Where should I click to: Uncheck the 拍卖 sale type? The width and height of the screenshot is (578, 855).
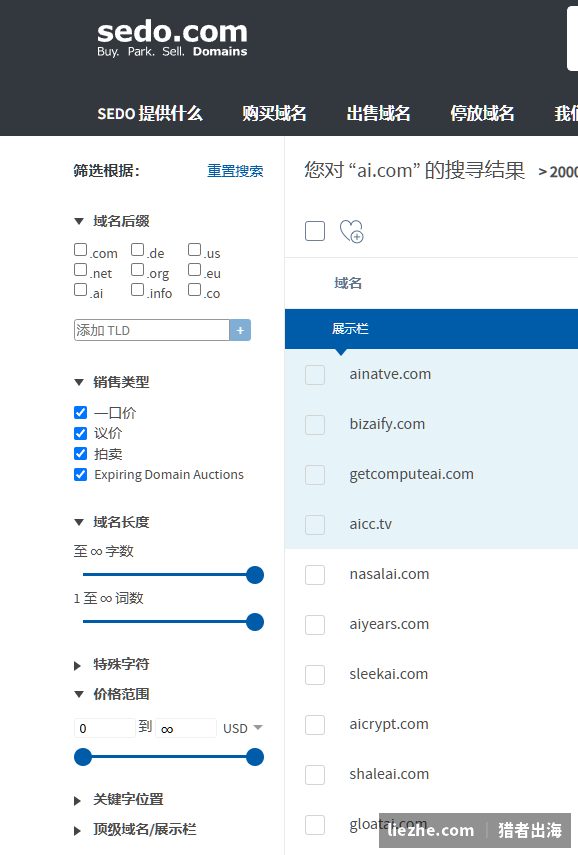[x=80, y=454]
